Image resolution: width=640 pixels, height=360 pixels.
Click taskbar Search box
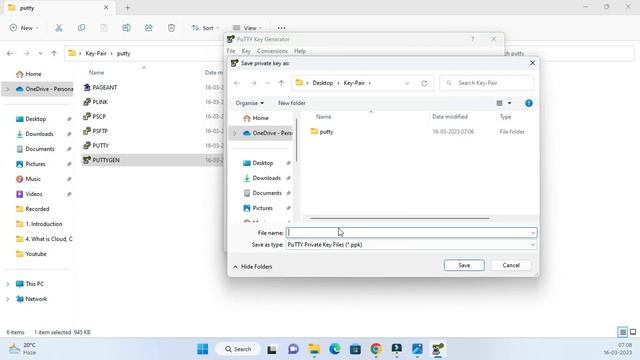pos(238,349)
